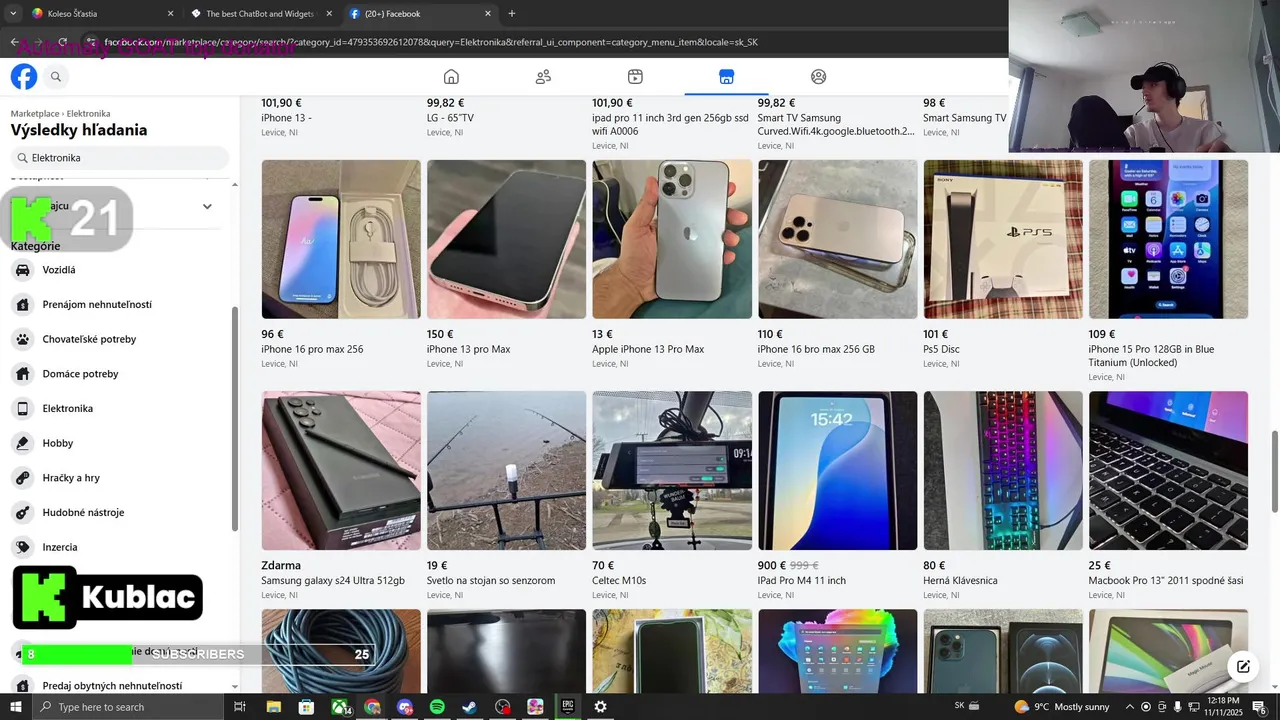Open the notification center icon

1259,707
